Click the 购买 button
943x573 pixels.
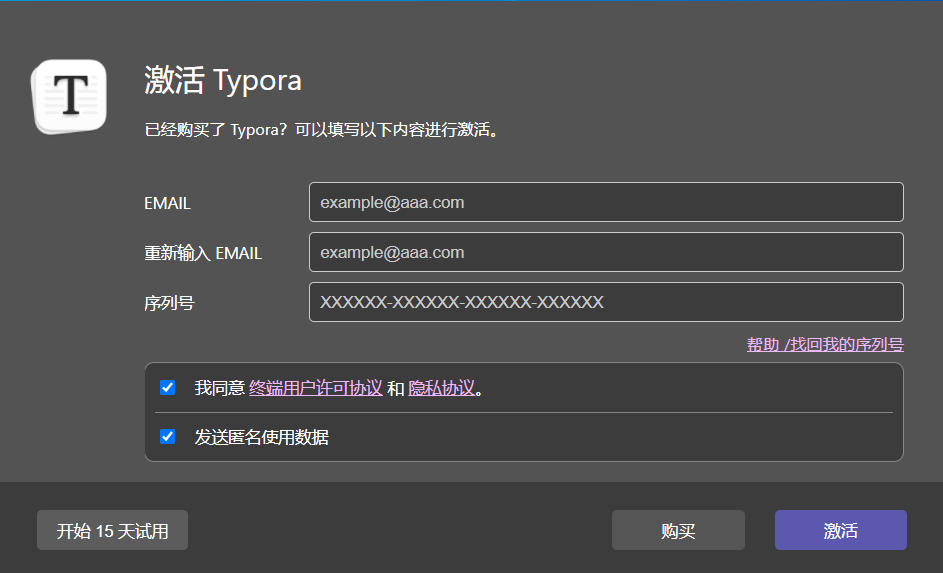(x=678, y=530)
